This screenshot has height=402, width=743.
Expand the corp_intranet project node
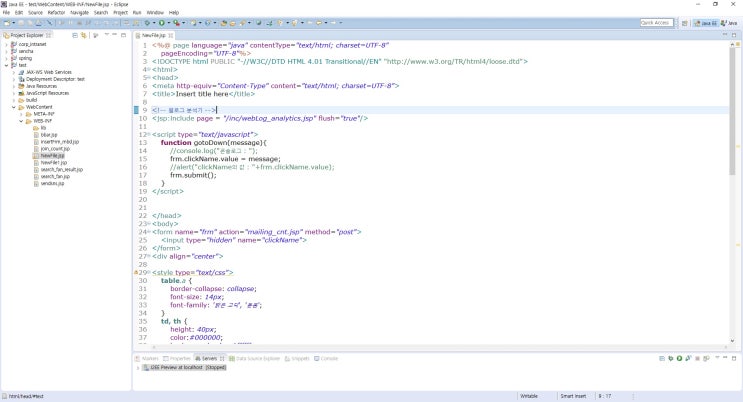[5, 45]
